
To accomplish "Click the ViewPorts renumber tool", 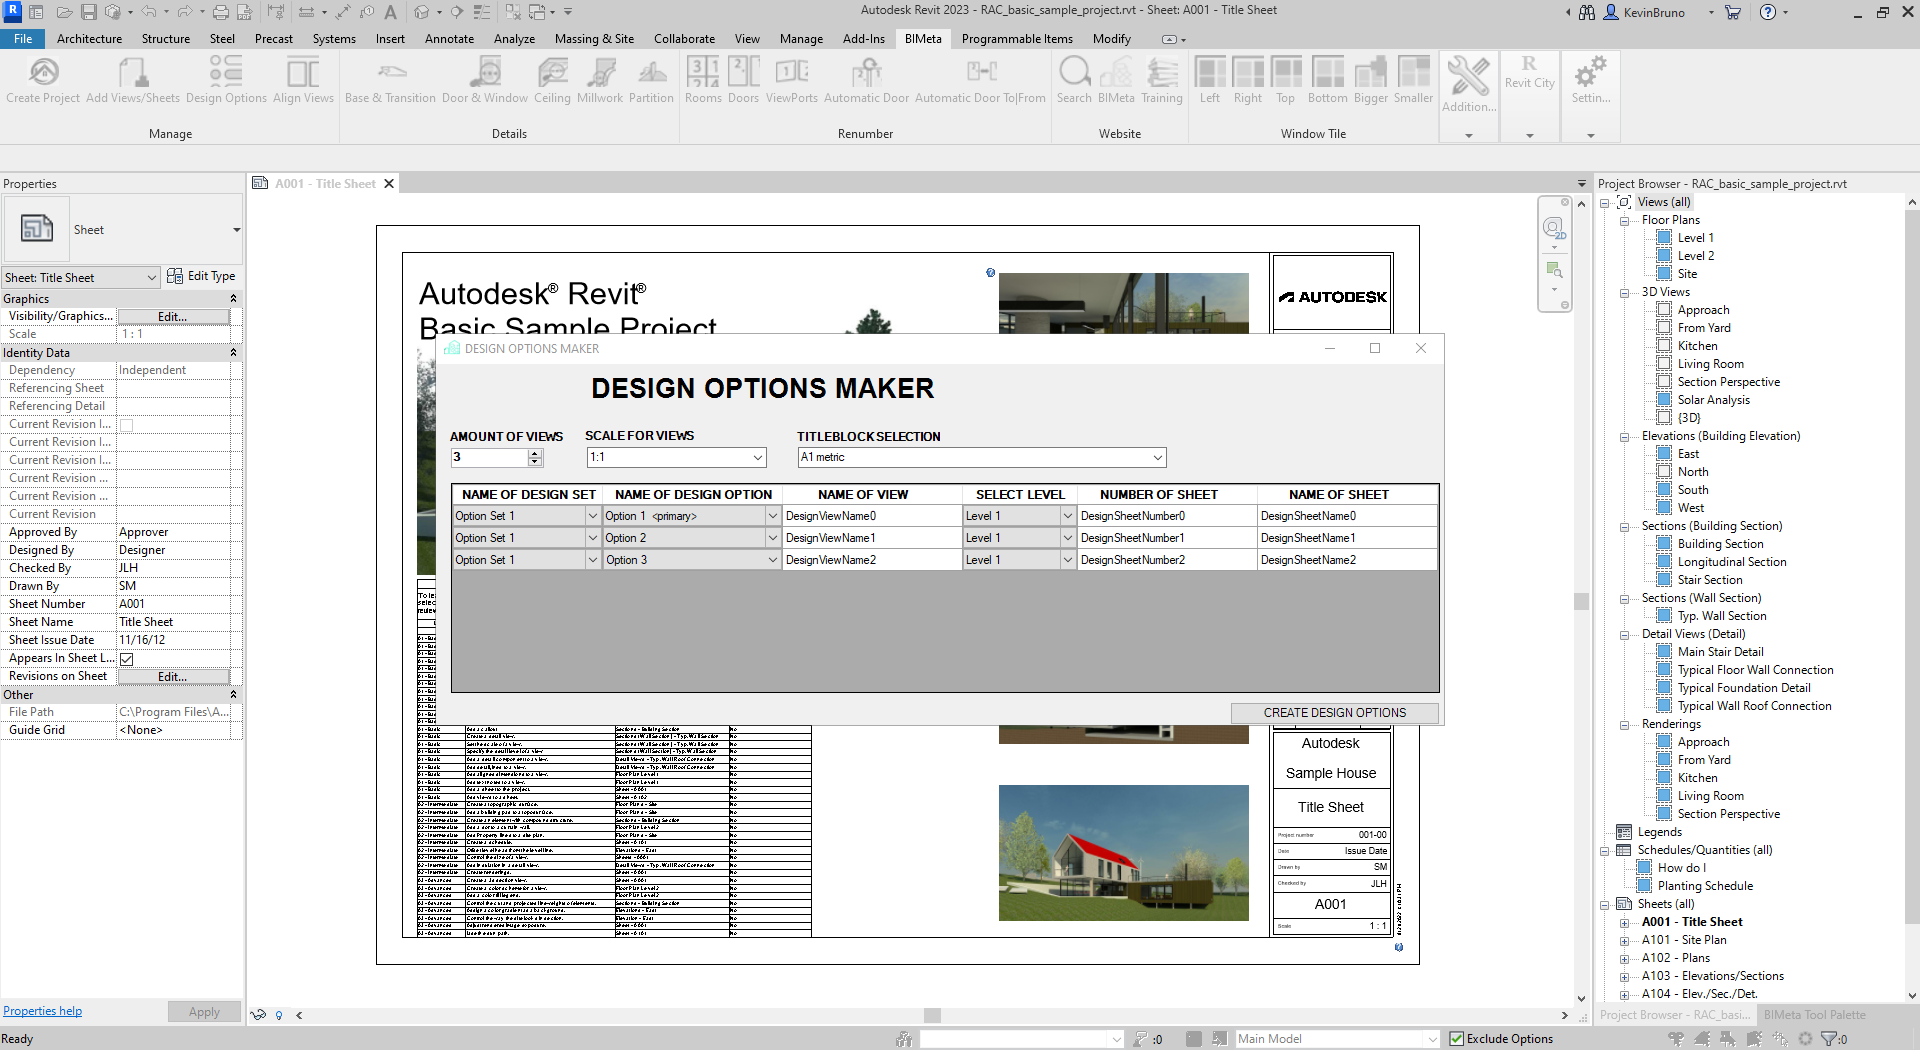I will [x=792, y=80].
